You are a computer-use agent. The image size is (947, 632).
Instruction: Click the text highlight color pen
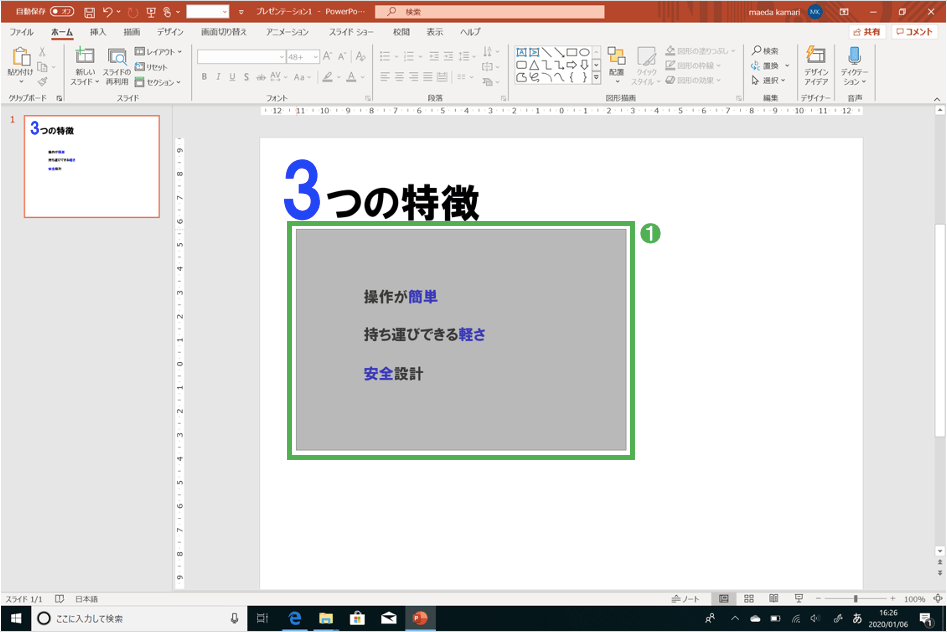click(327, 77)
